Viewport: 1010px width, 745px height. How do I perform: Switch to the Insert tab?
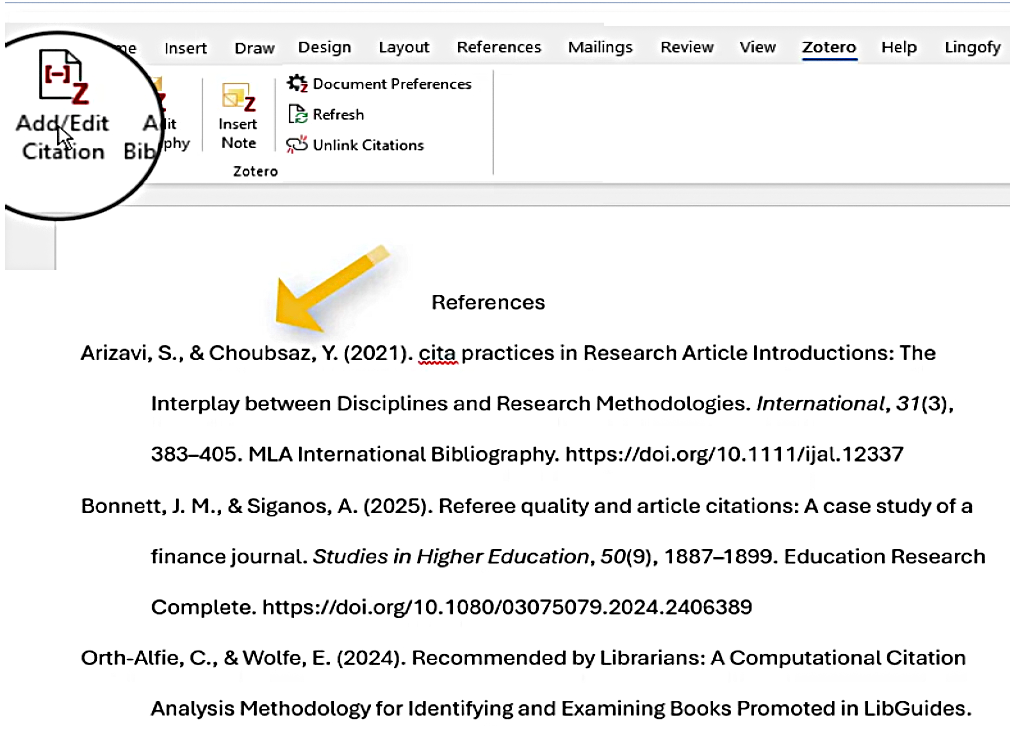pyautogui.click(x=185, y=48)
